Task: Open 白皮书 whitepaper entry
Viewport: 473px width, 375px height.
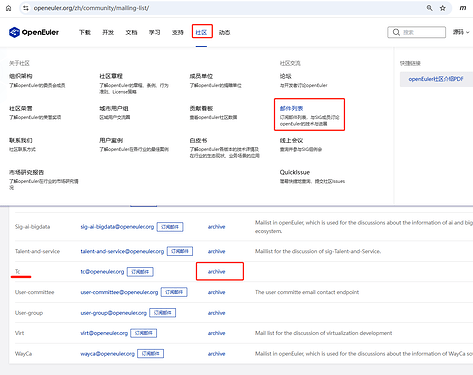Action: pyautogui.click(x=198, y=140)
